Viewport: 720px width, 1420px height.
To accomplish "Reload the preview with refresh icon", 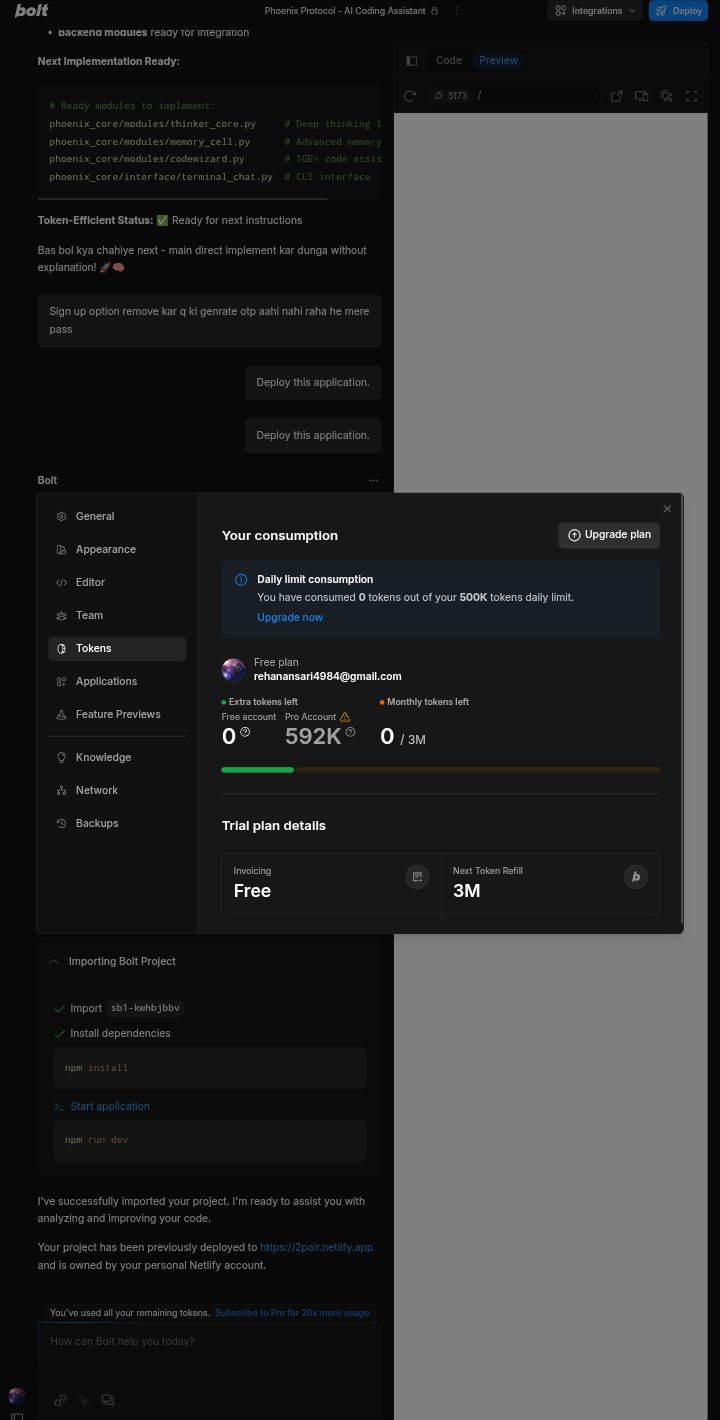I will click(409, 96).
